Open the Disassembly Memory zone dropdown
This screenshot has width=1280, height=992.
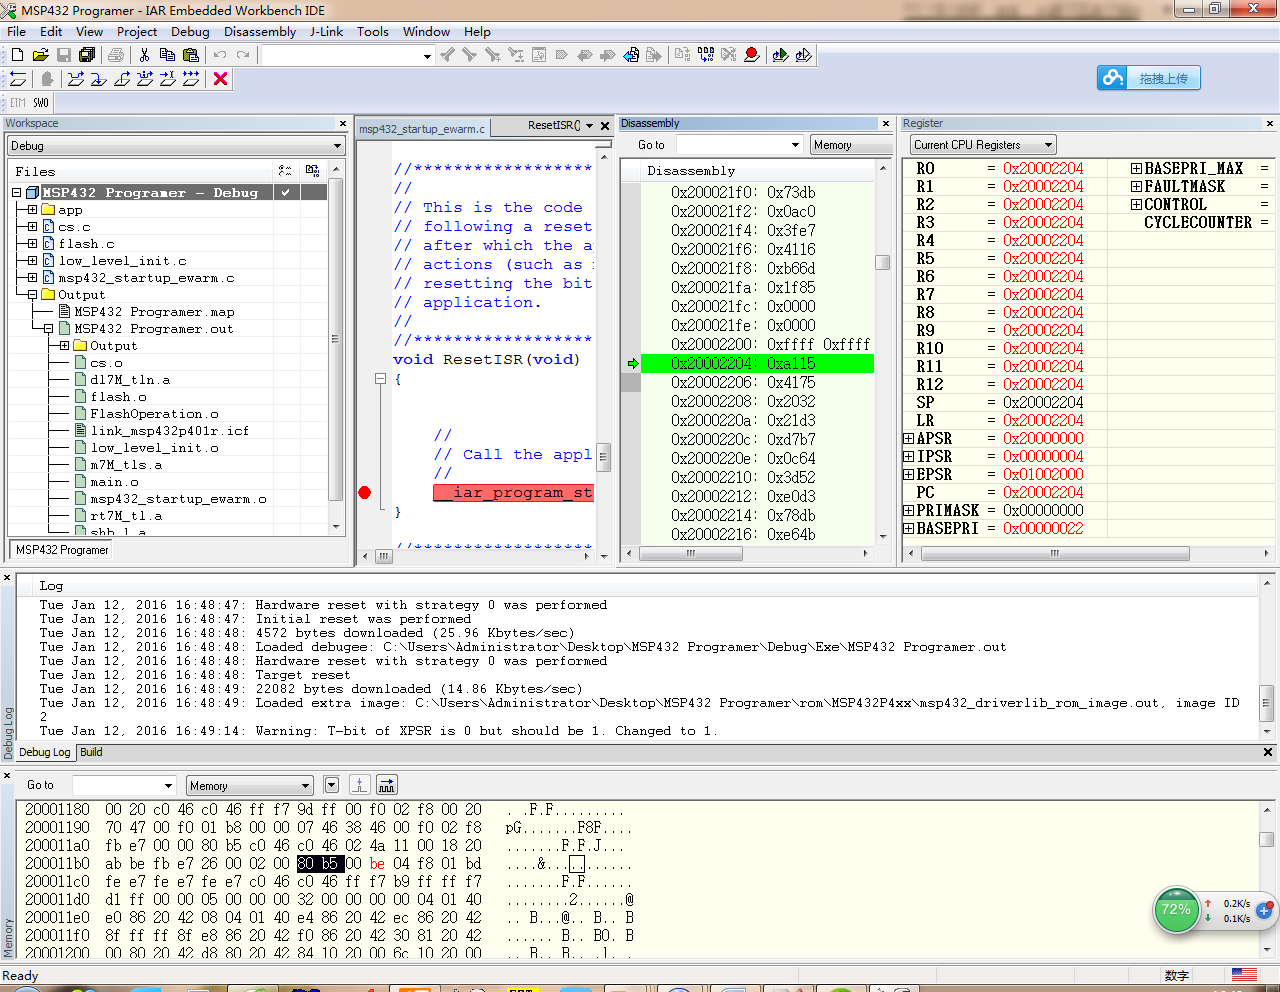[851, 145]
